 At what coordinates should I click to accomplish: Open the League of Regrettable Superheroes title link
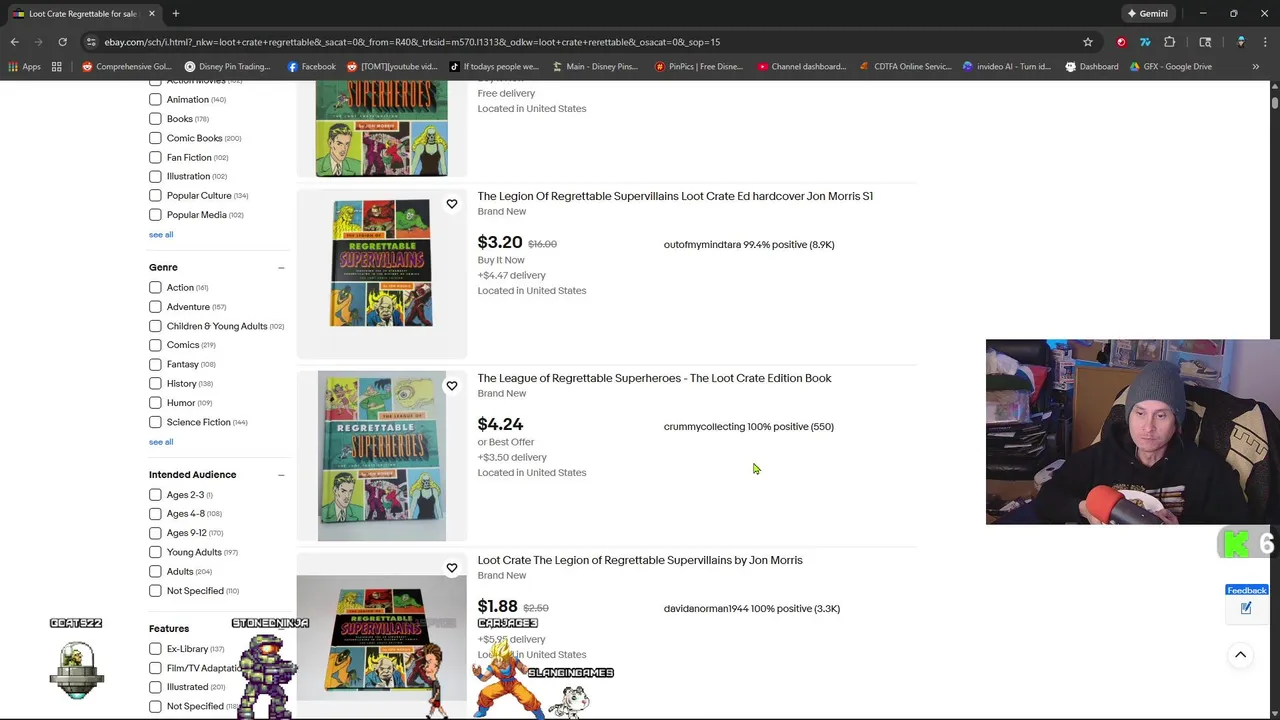(654, 378)
